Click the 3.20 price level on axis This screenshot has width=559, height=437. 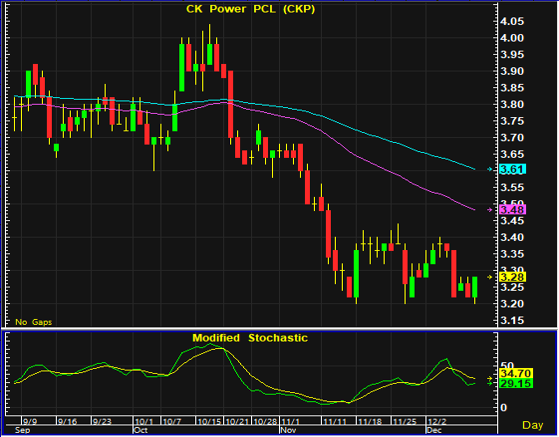coord(512,304)
